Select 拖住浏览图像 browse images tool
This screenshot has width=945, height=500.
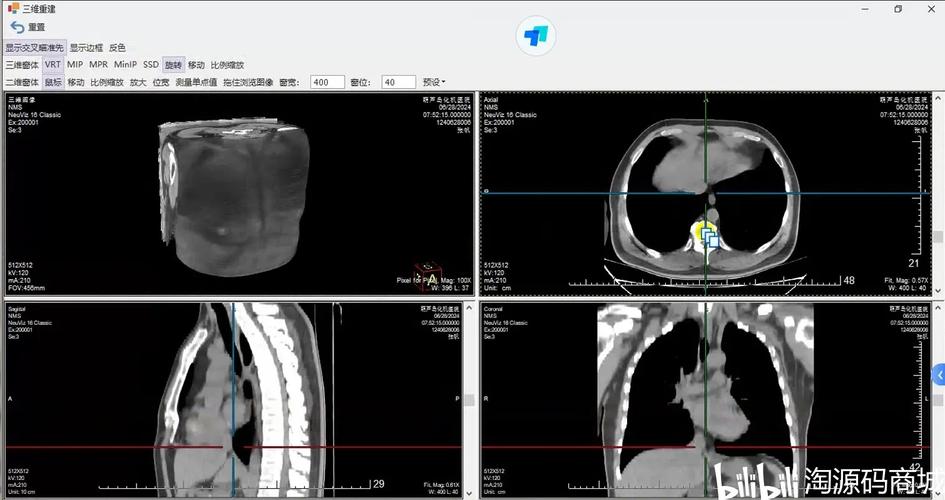248,82
